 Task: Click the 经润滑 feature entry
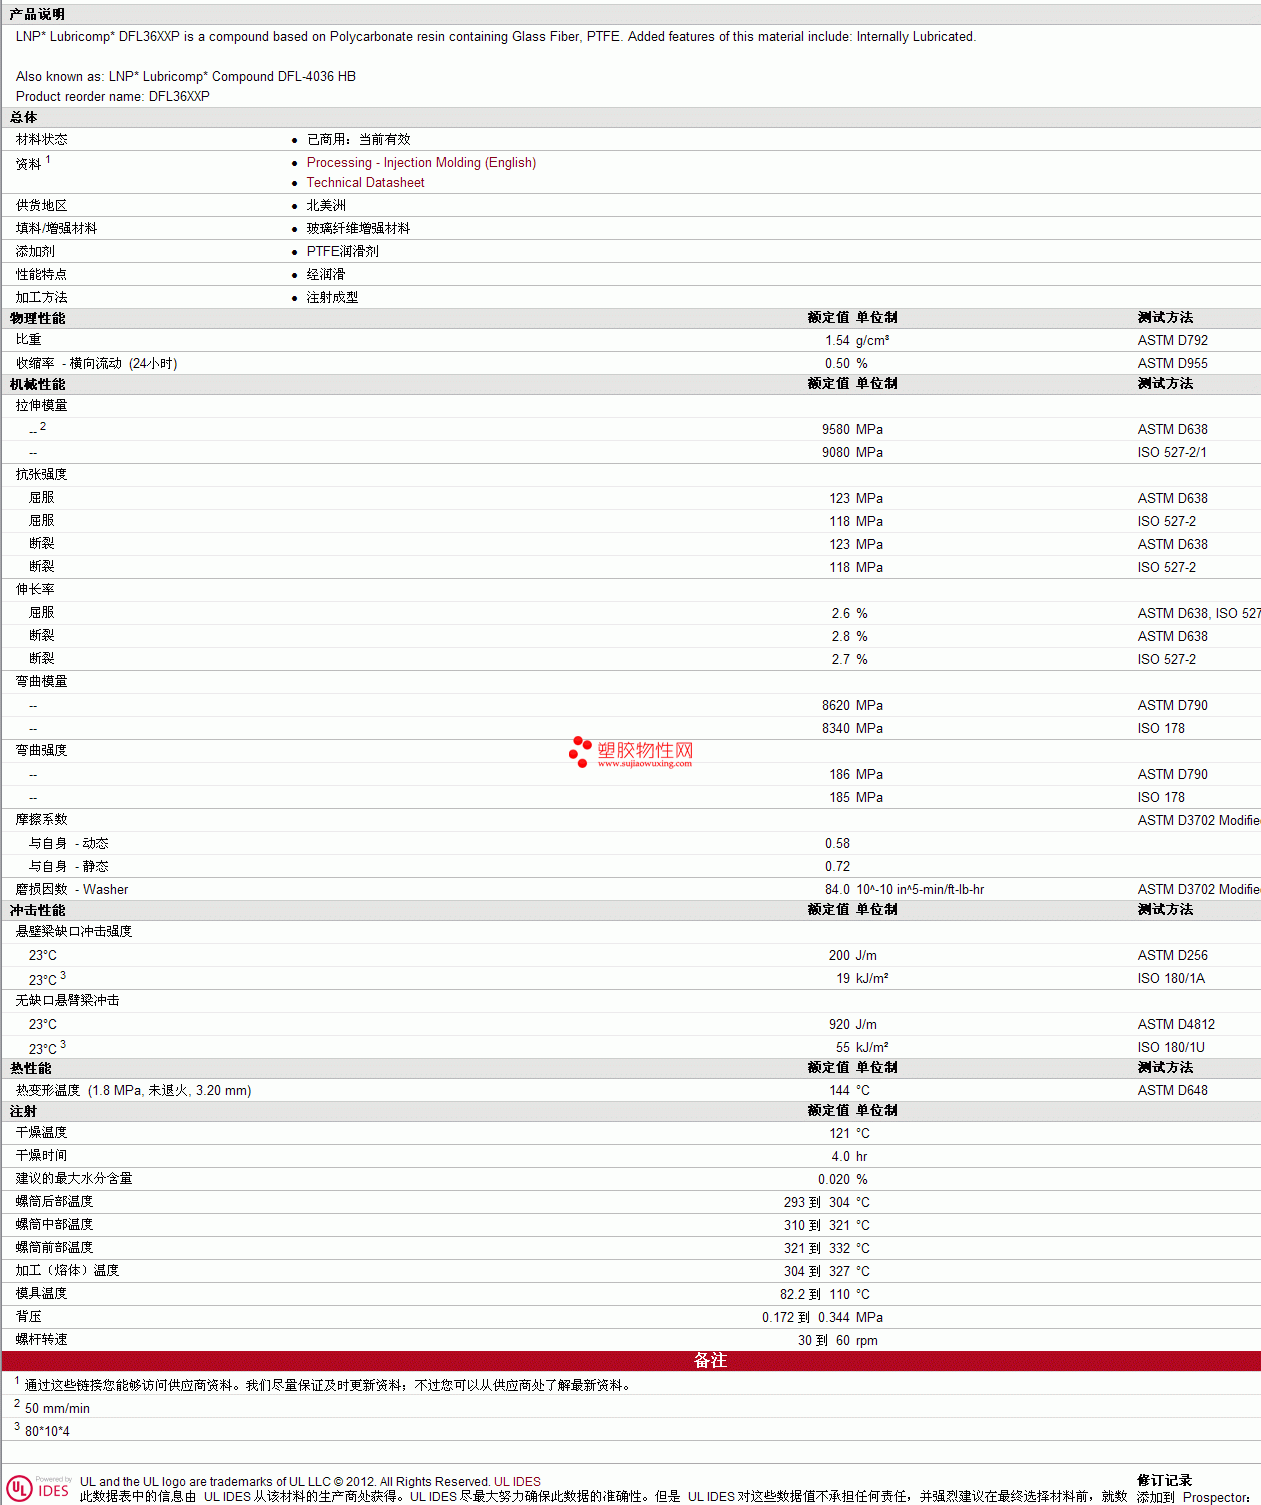326,274
